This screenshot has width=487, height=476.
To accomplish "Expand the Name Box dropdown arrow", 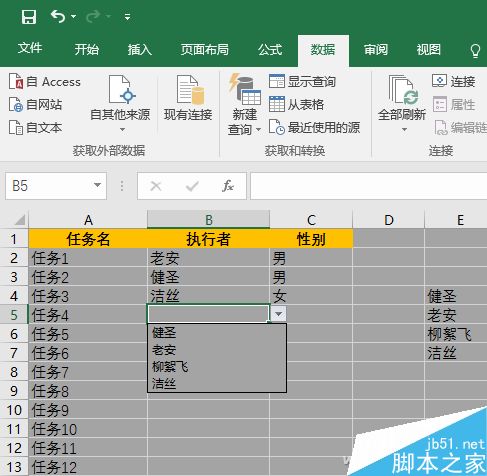I will coord(97,185).
